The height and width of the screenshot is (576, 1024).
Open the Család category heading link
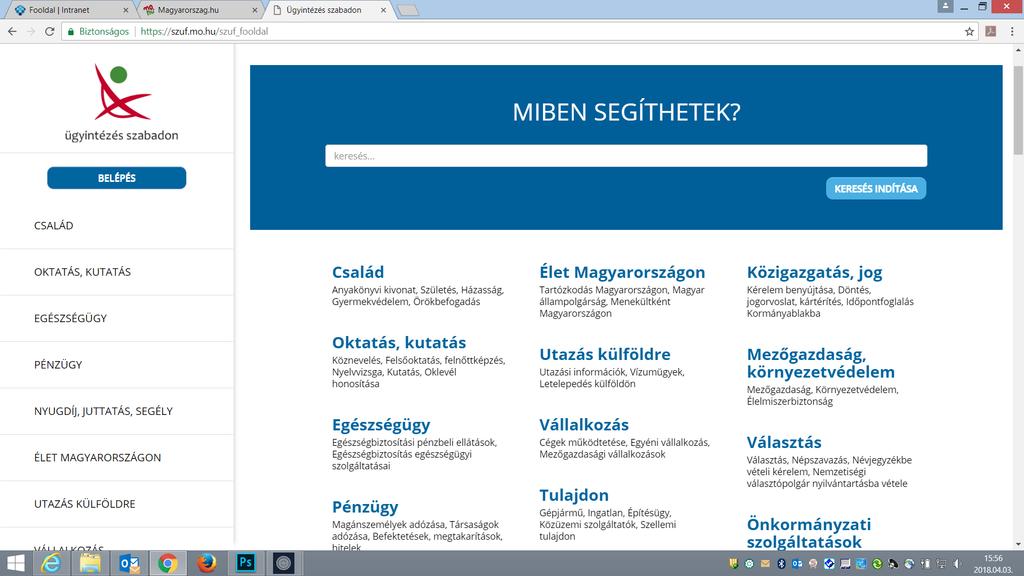tap(358, 272)
